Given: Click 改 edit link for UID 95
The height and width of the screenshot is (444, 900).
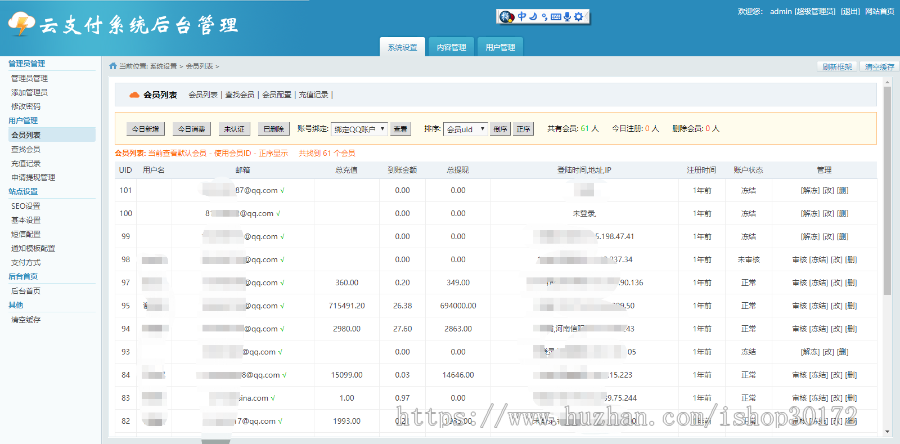Looking at the screenshot, I should pos(837,306).
